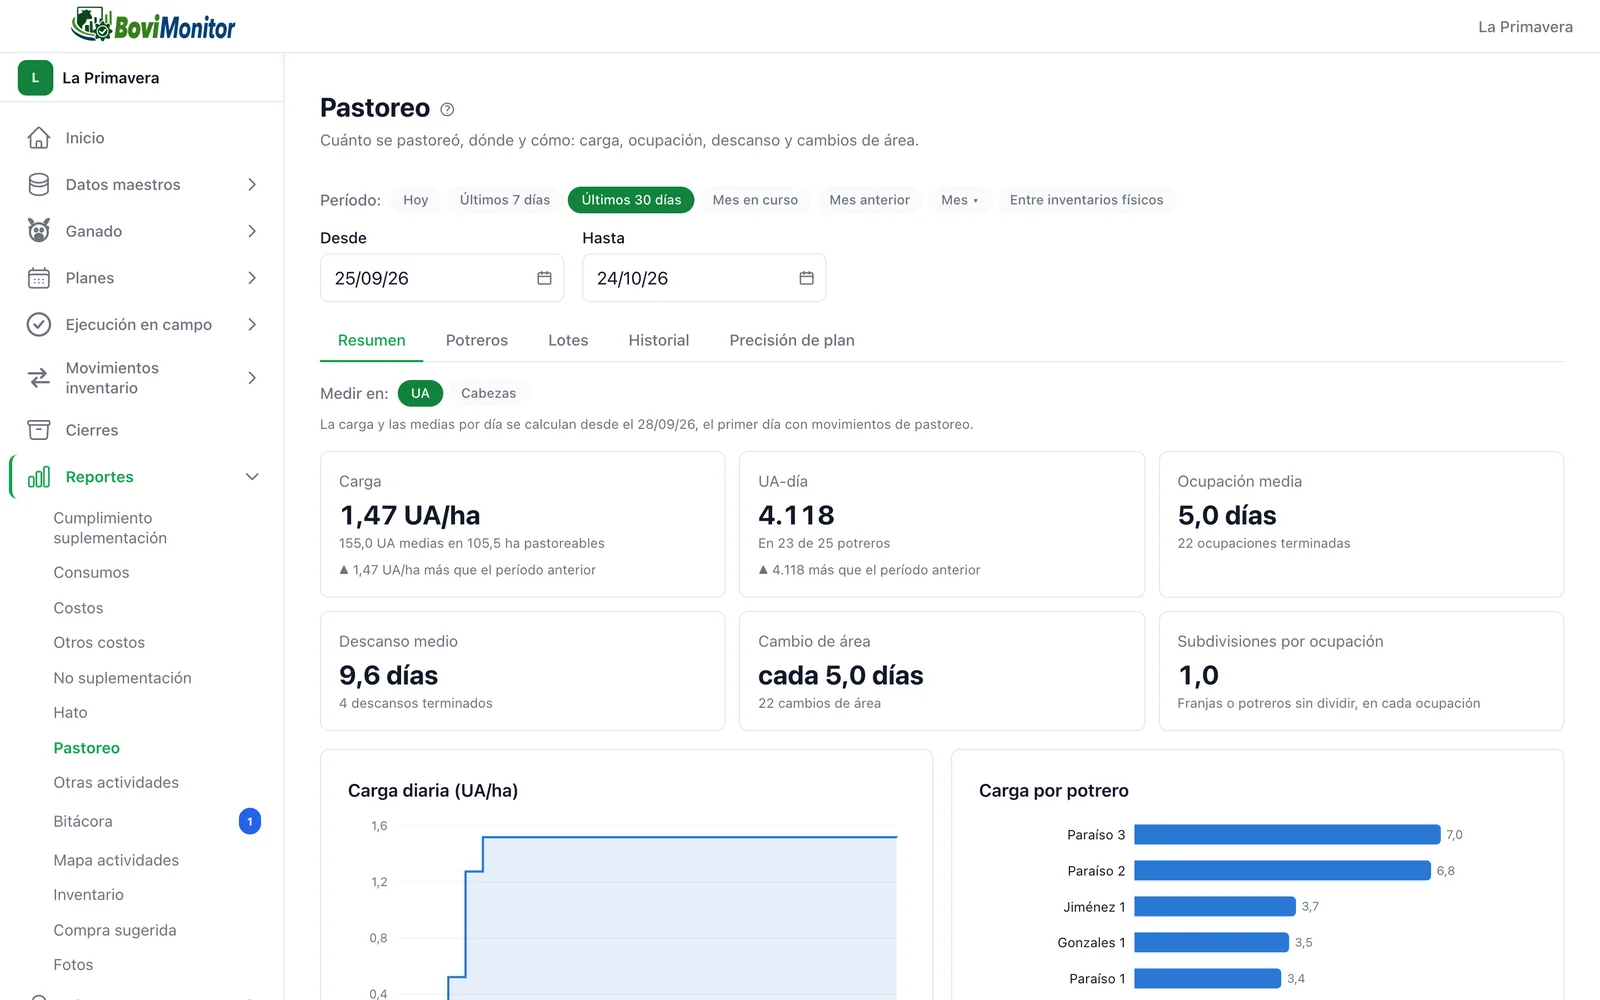Click the Paraíso 3 bar in chart
The image size is (1600, 1000).
(1287, 835)
